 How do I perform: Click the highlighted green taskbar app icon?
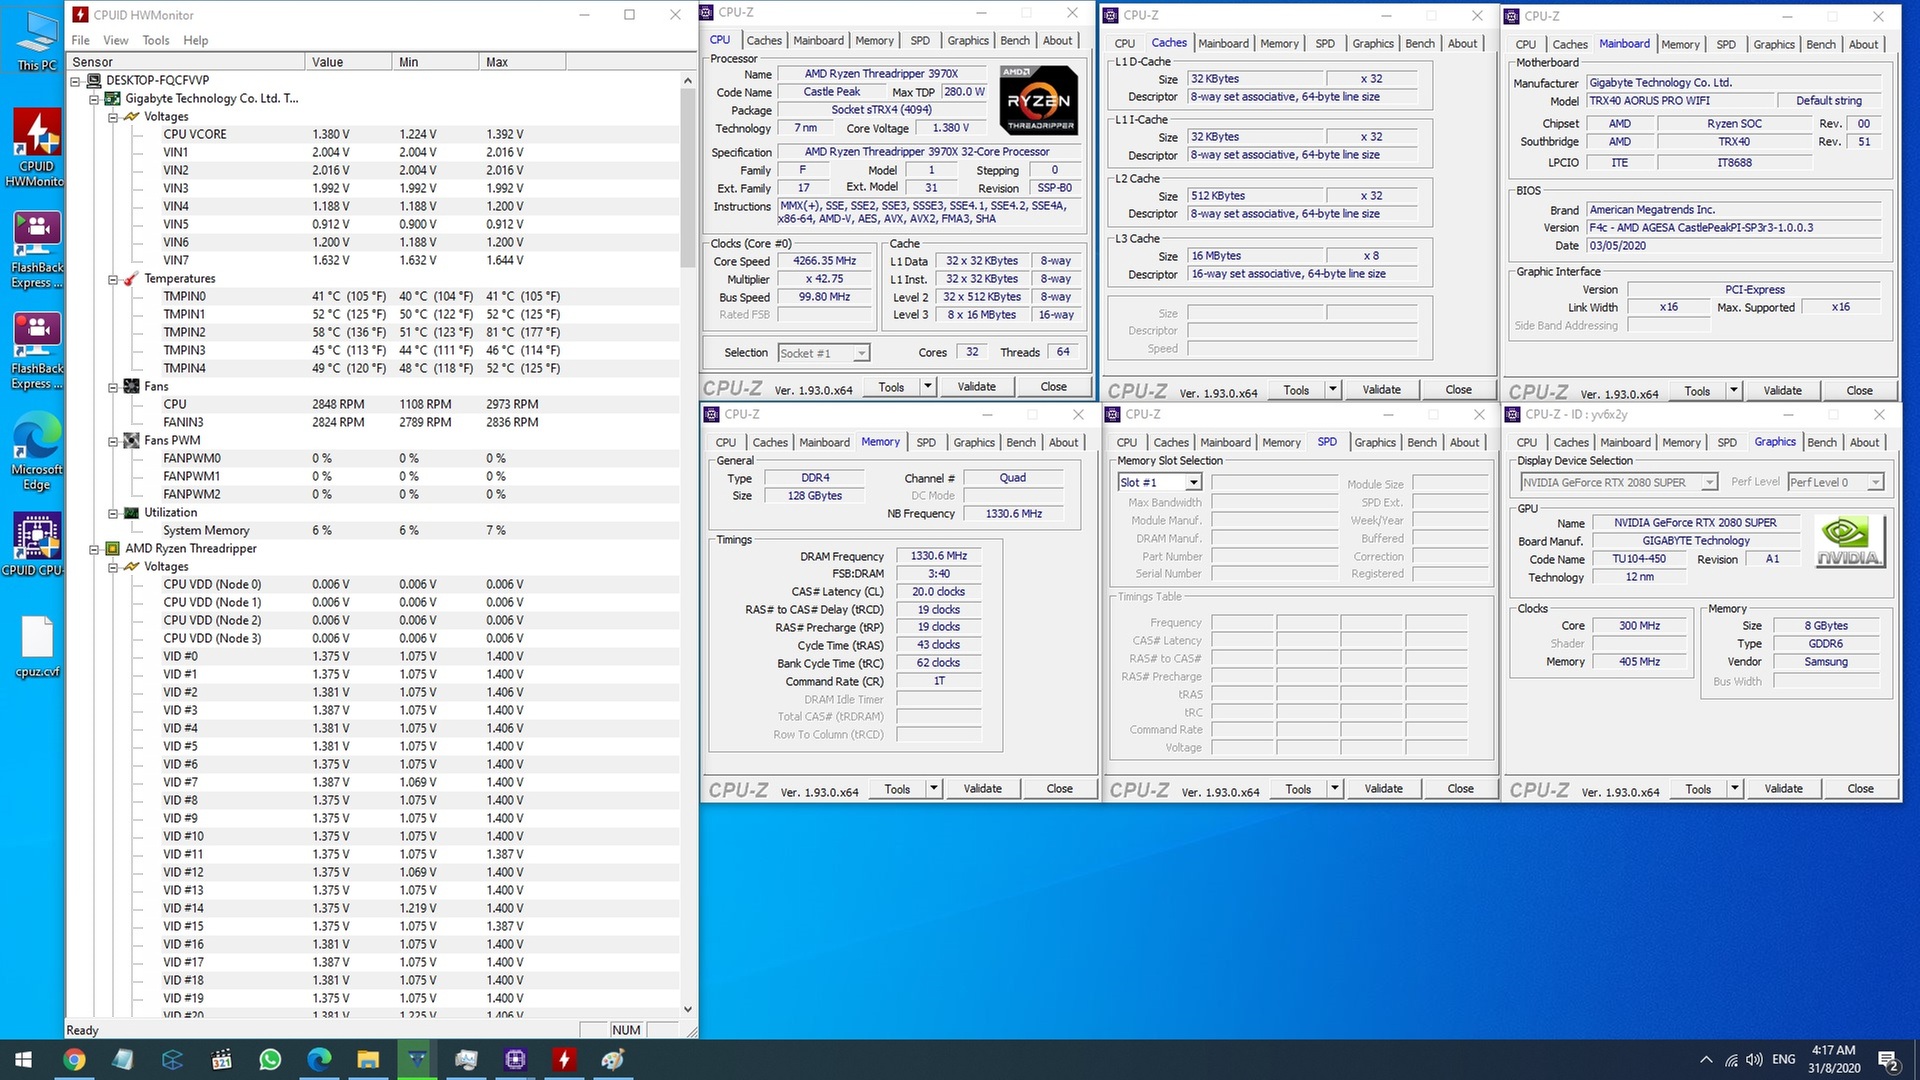pyautogui.click(x=417, y=1060)
